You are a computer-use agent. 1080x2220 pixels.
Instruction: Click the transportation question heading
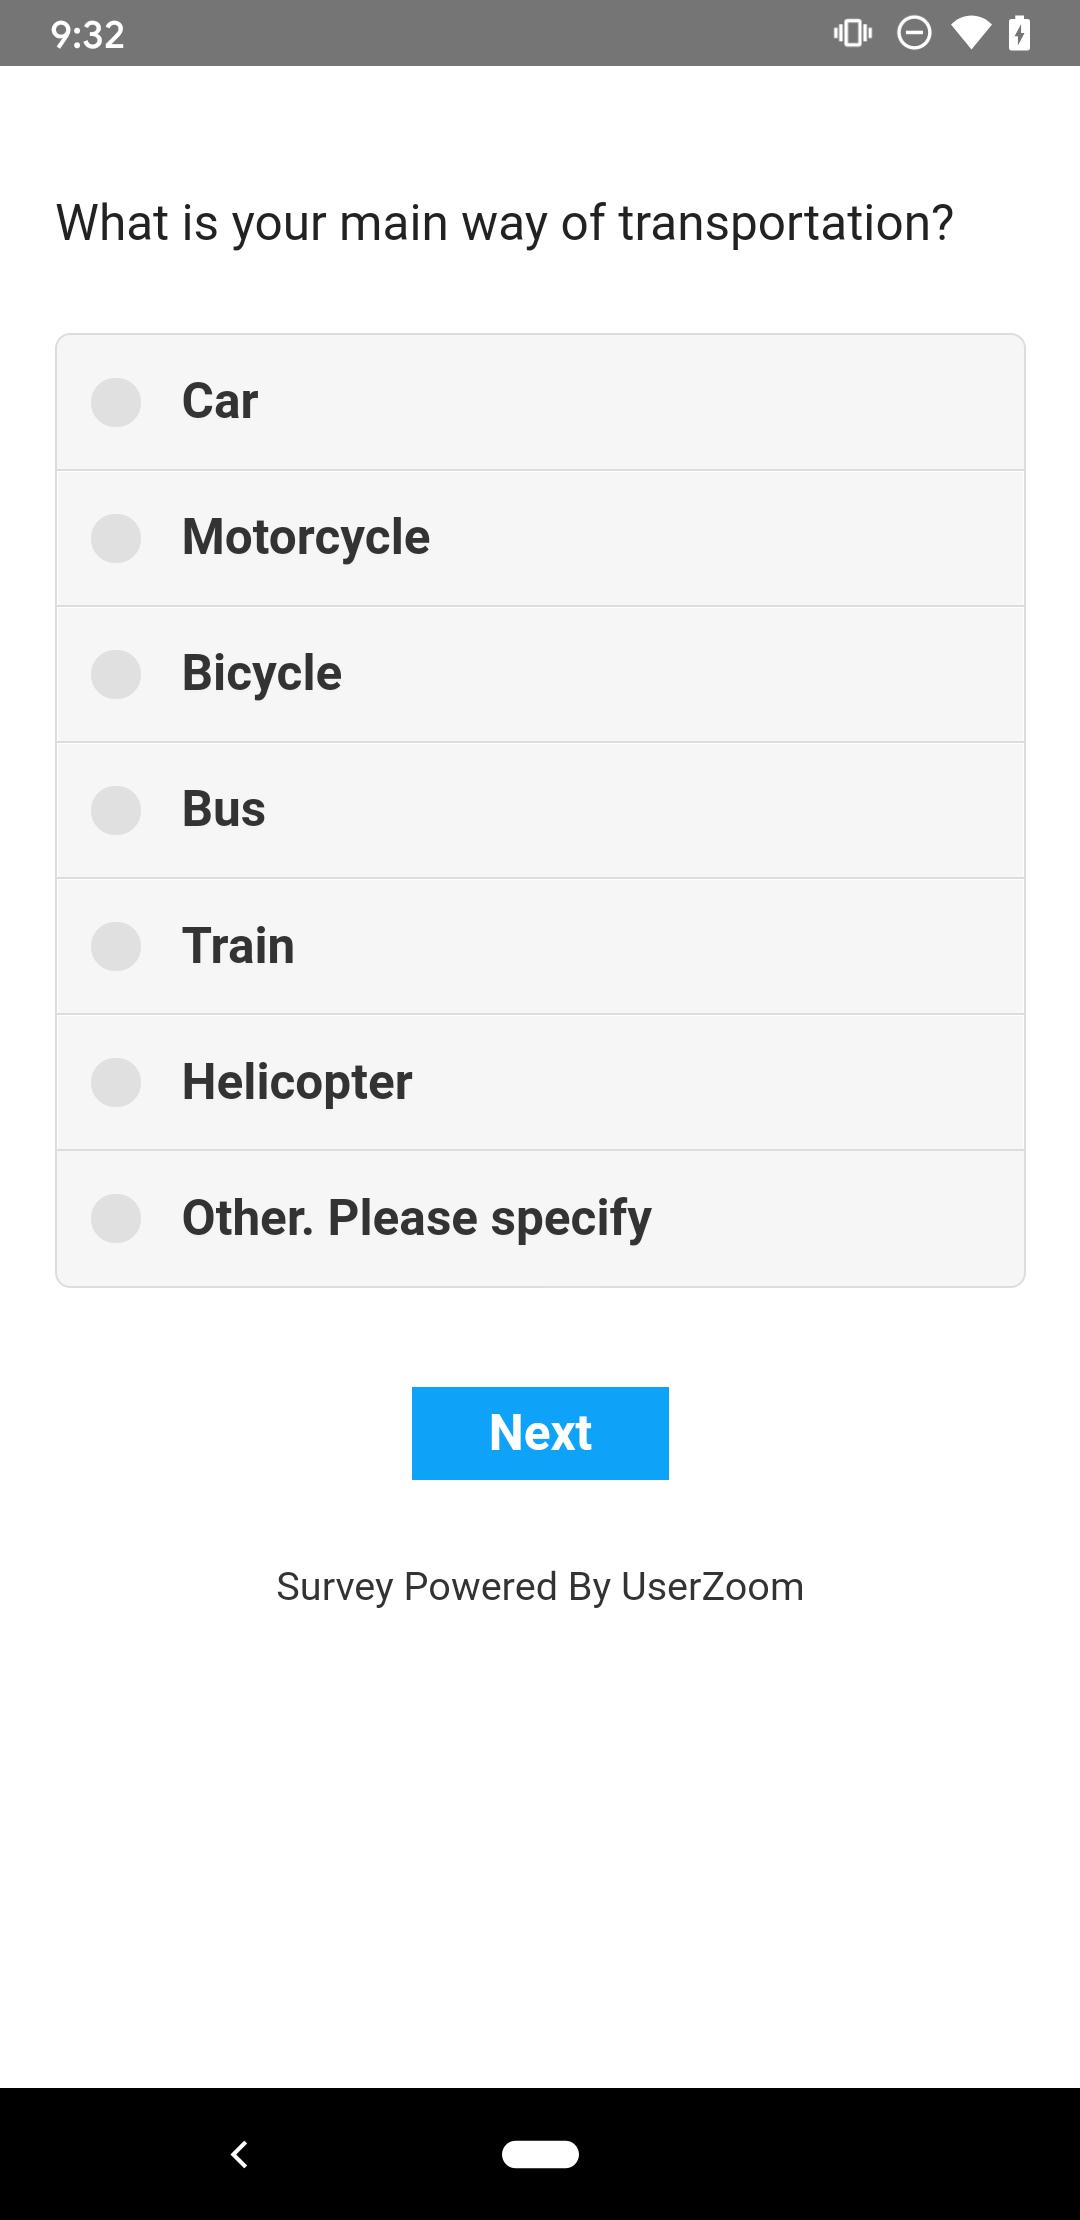coord(505,223)
